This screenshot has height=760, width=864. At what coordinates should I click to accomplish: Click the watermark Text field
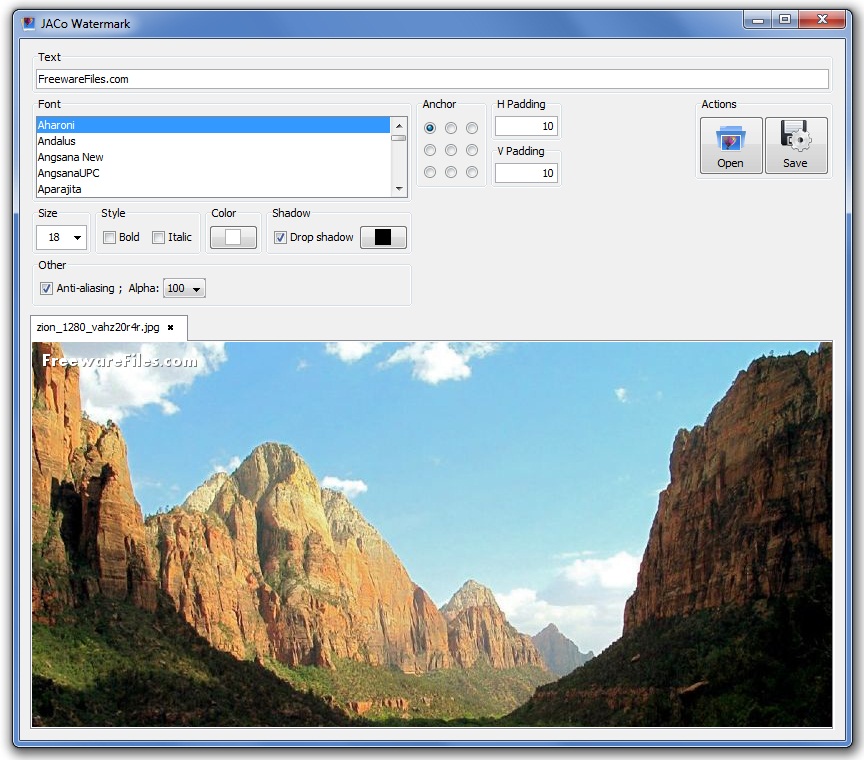430,78
